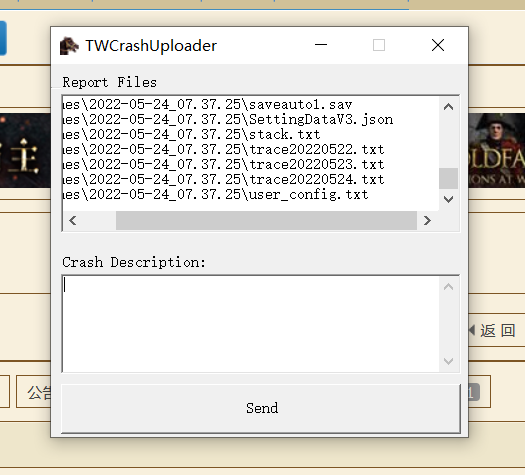The height and width of the screenshot is (475, 525).
Task: Click the report files horizontal scrollbar thumb
Action: 266,221
